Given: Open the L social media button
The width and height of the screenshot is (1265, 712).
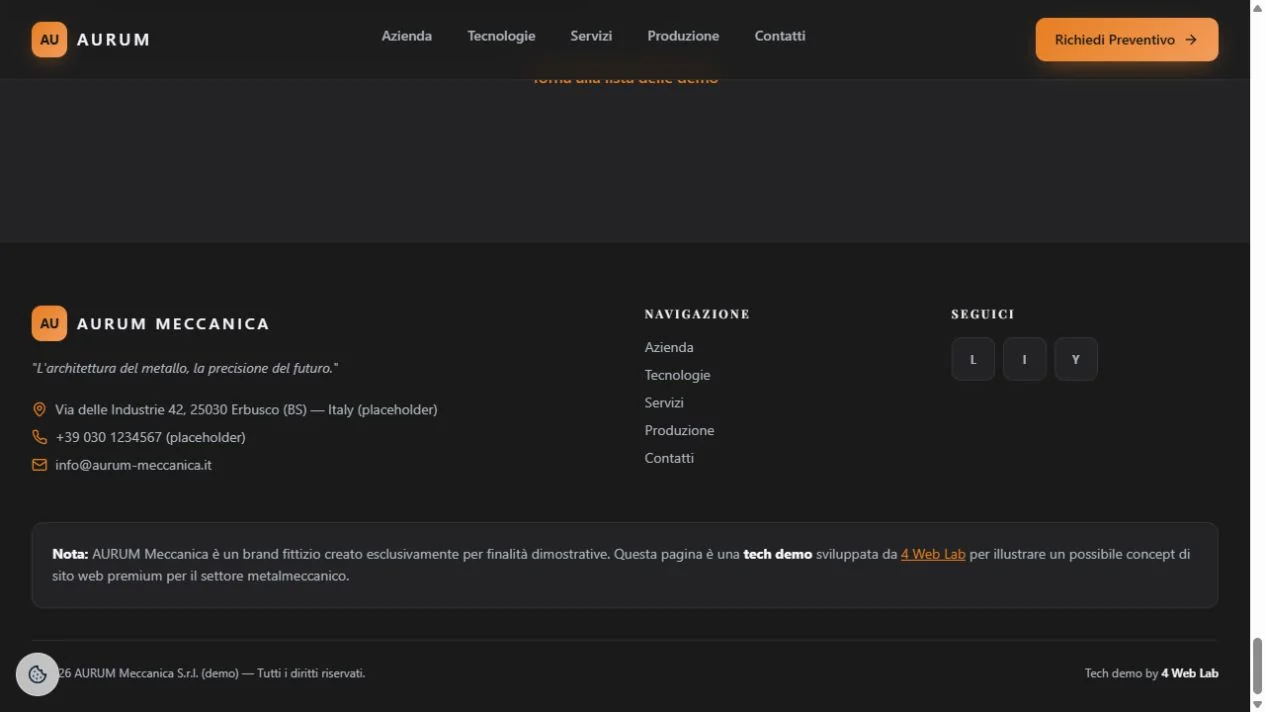Looking at the screenshot, I should click(x=973, y=359).
